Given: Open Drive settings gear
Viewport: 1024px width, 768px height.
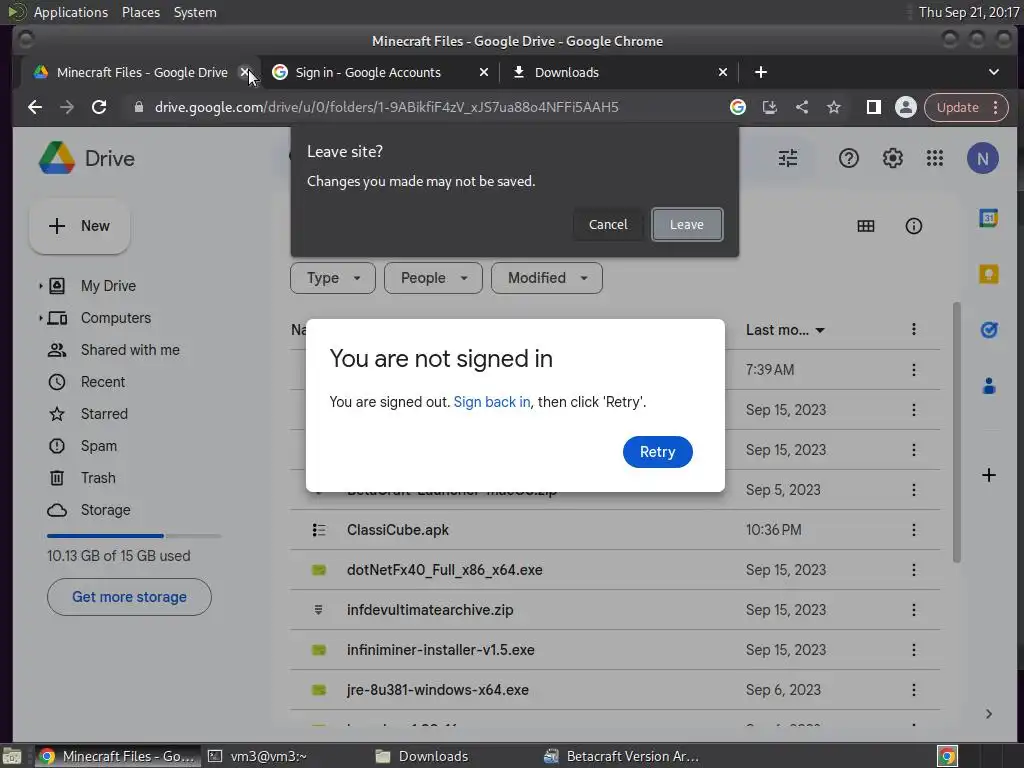Looking at the screenshot, I should [x=892, y=158].
